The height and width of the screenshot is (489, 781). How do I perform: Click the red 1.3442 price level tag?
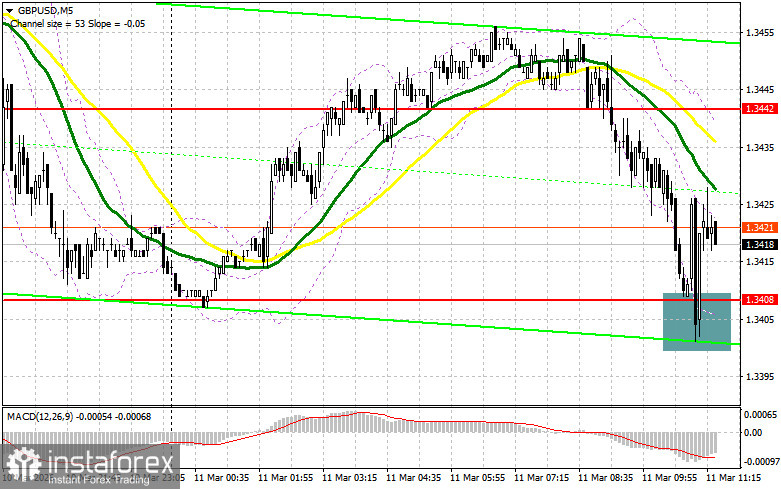760,109
